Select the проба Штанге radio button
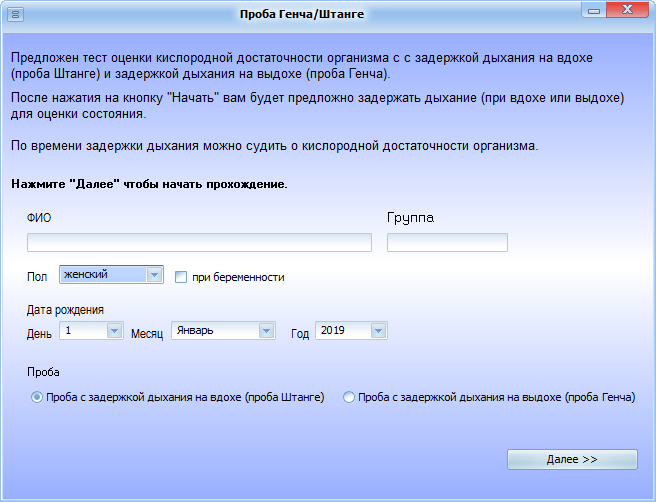 (x=37, y=397)
